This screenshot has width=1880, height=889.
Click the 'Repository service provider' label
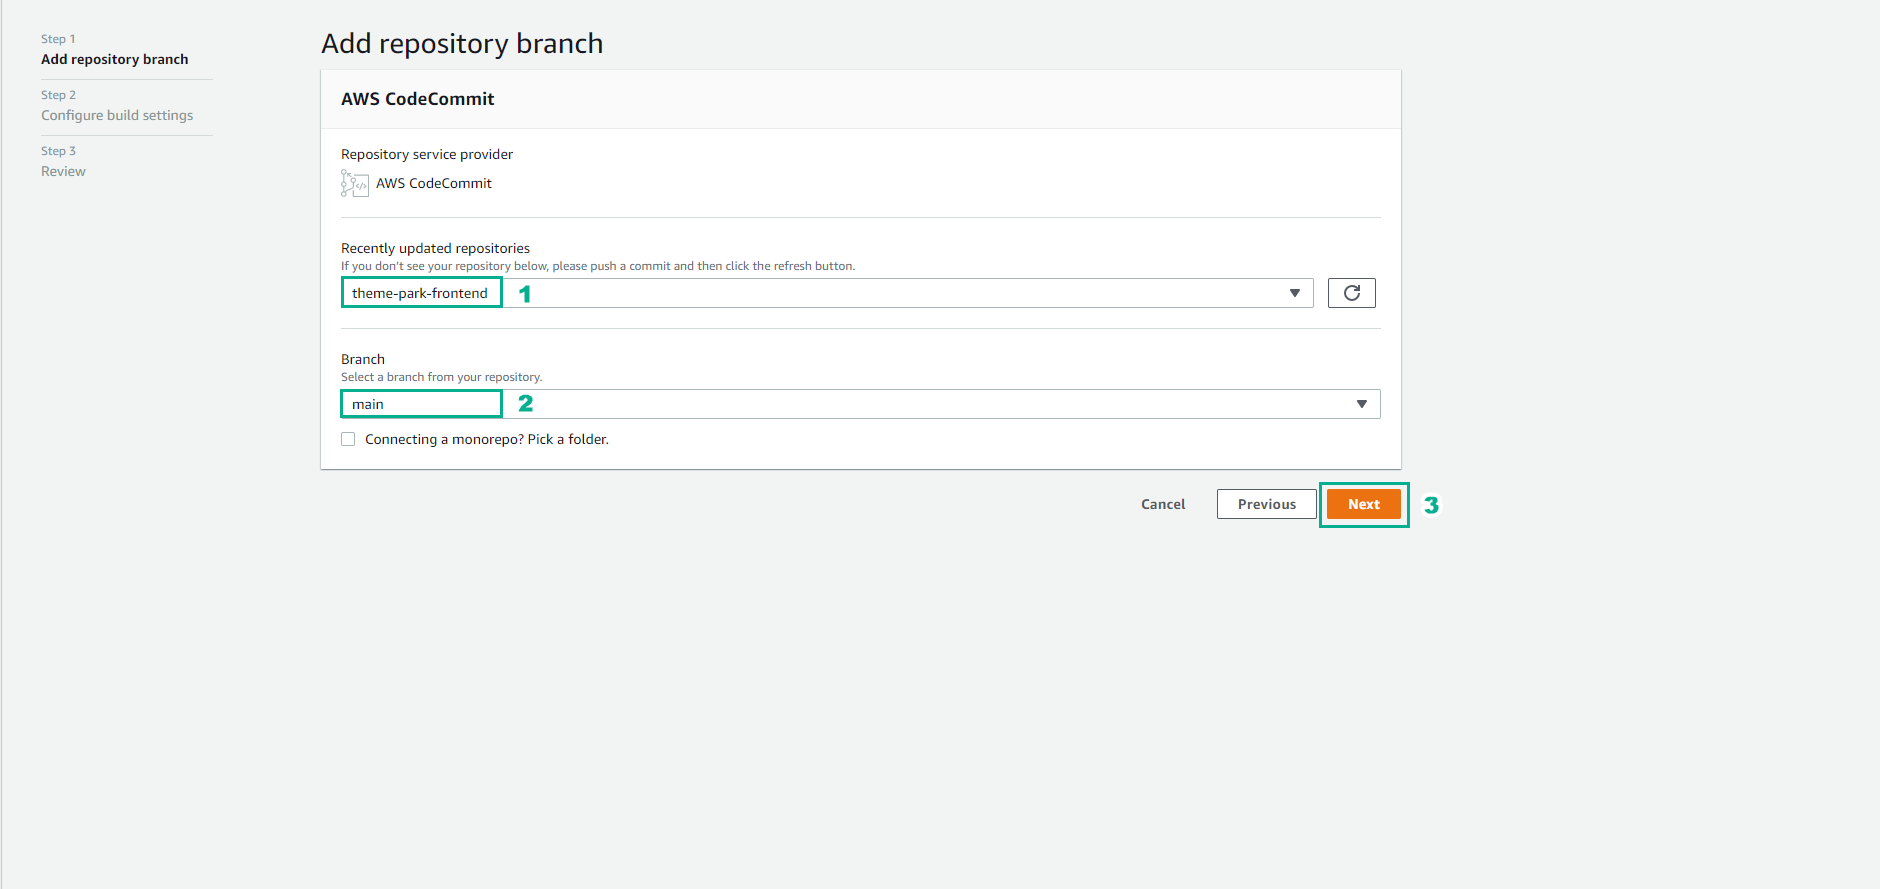427,154
